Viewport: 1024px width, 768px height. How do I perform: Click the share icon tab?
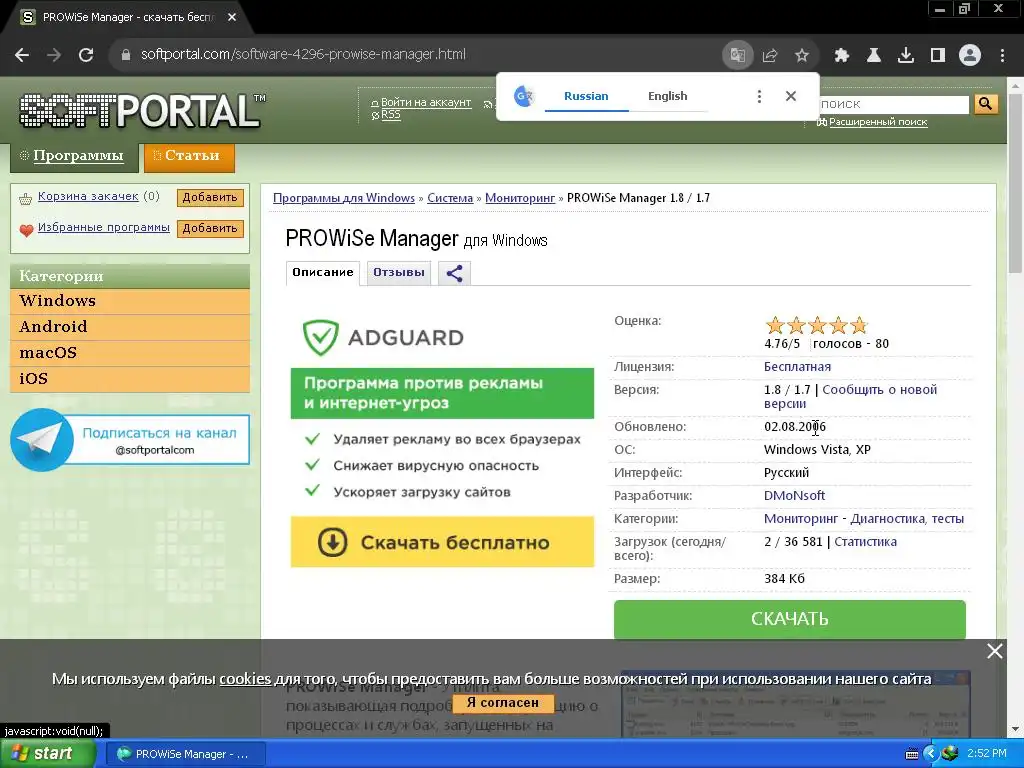pos(455,273)
